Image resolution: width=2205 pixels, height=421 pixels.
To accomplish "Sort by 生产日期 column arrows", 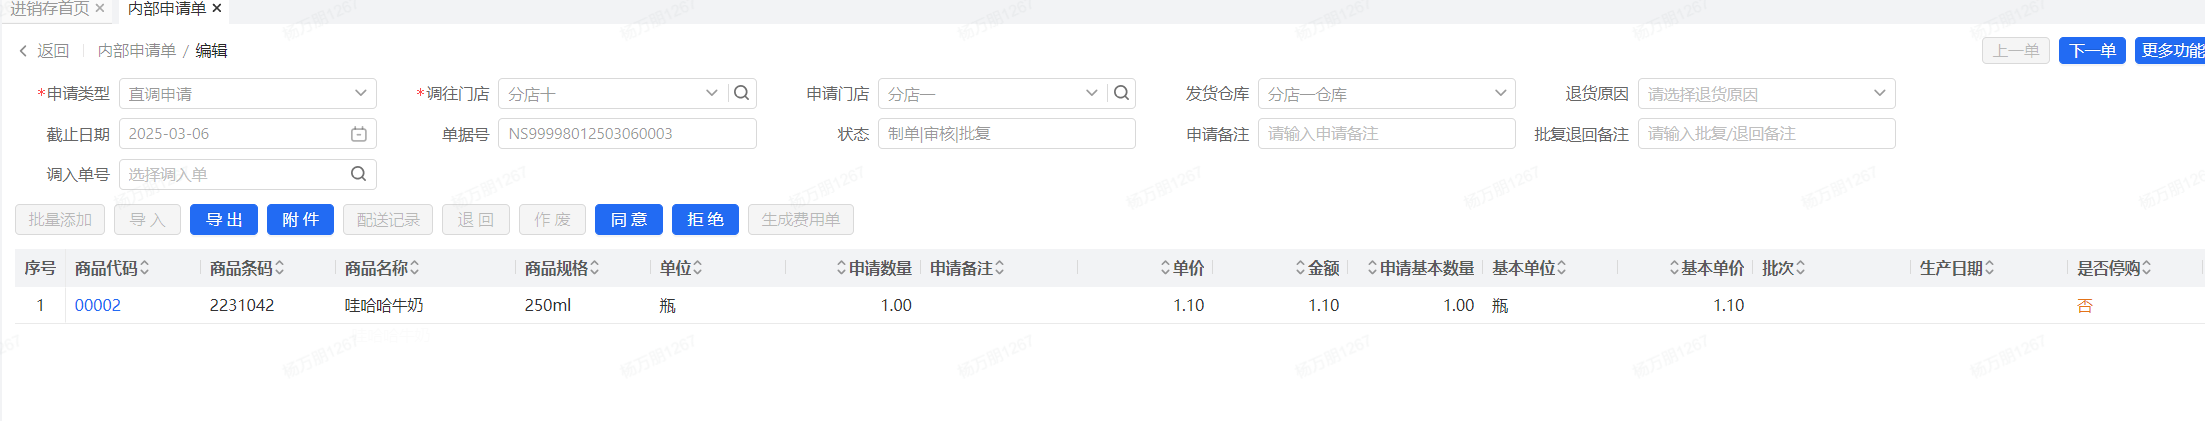I will point(1989,268).
